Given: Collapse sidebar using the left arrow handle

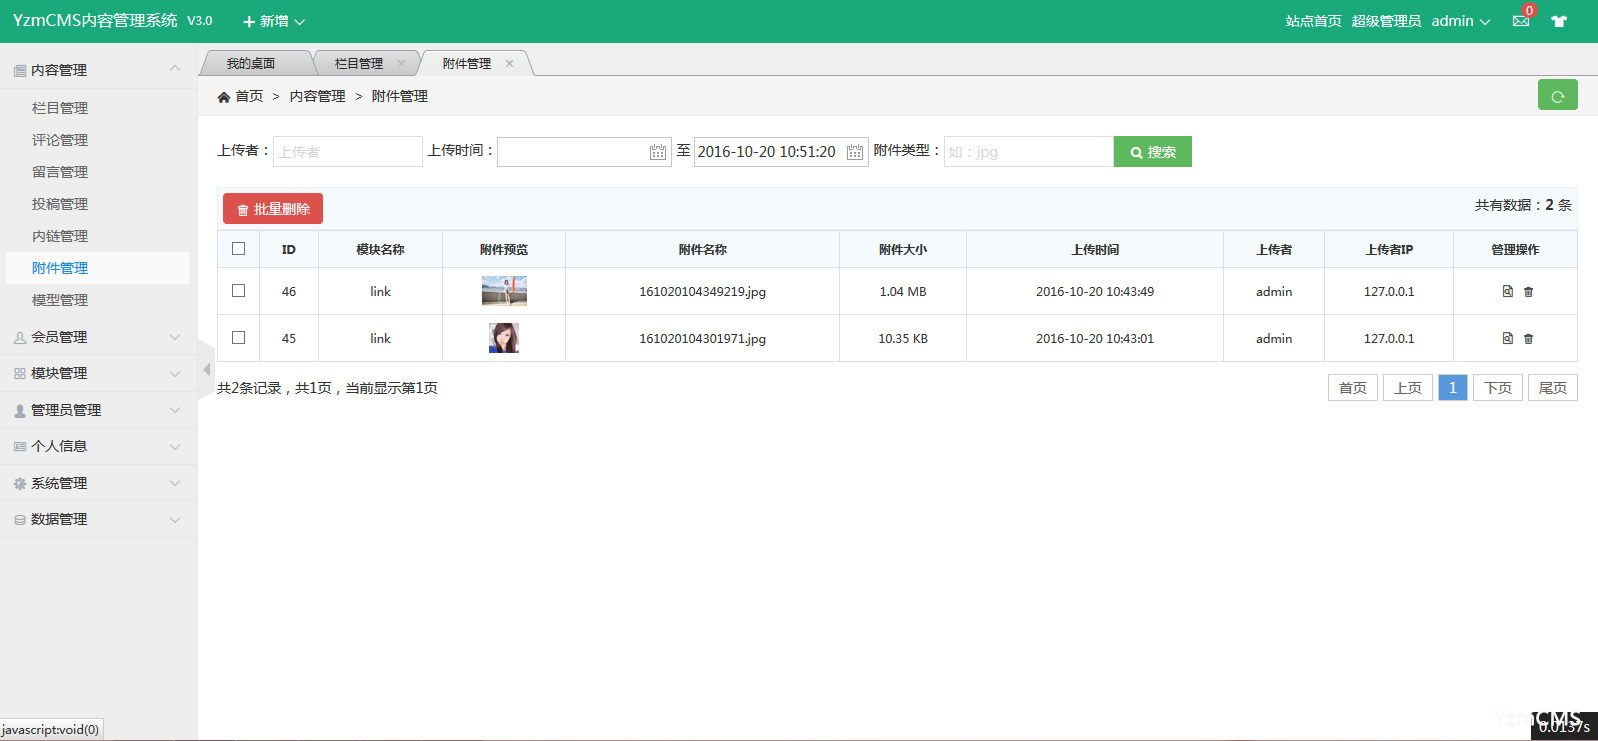Looking at the screenshot, I should pos(206,370).
